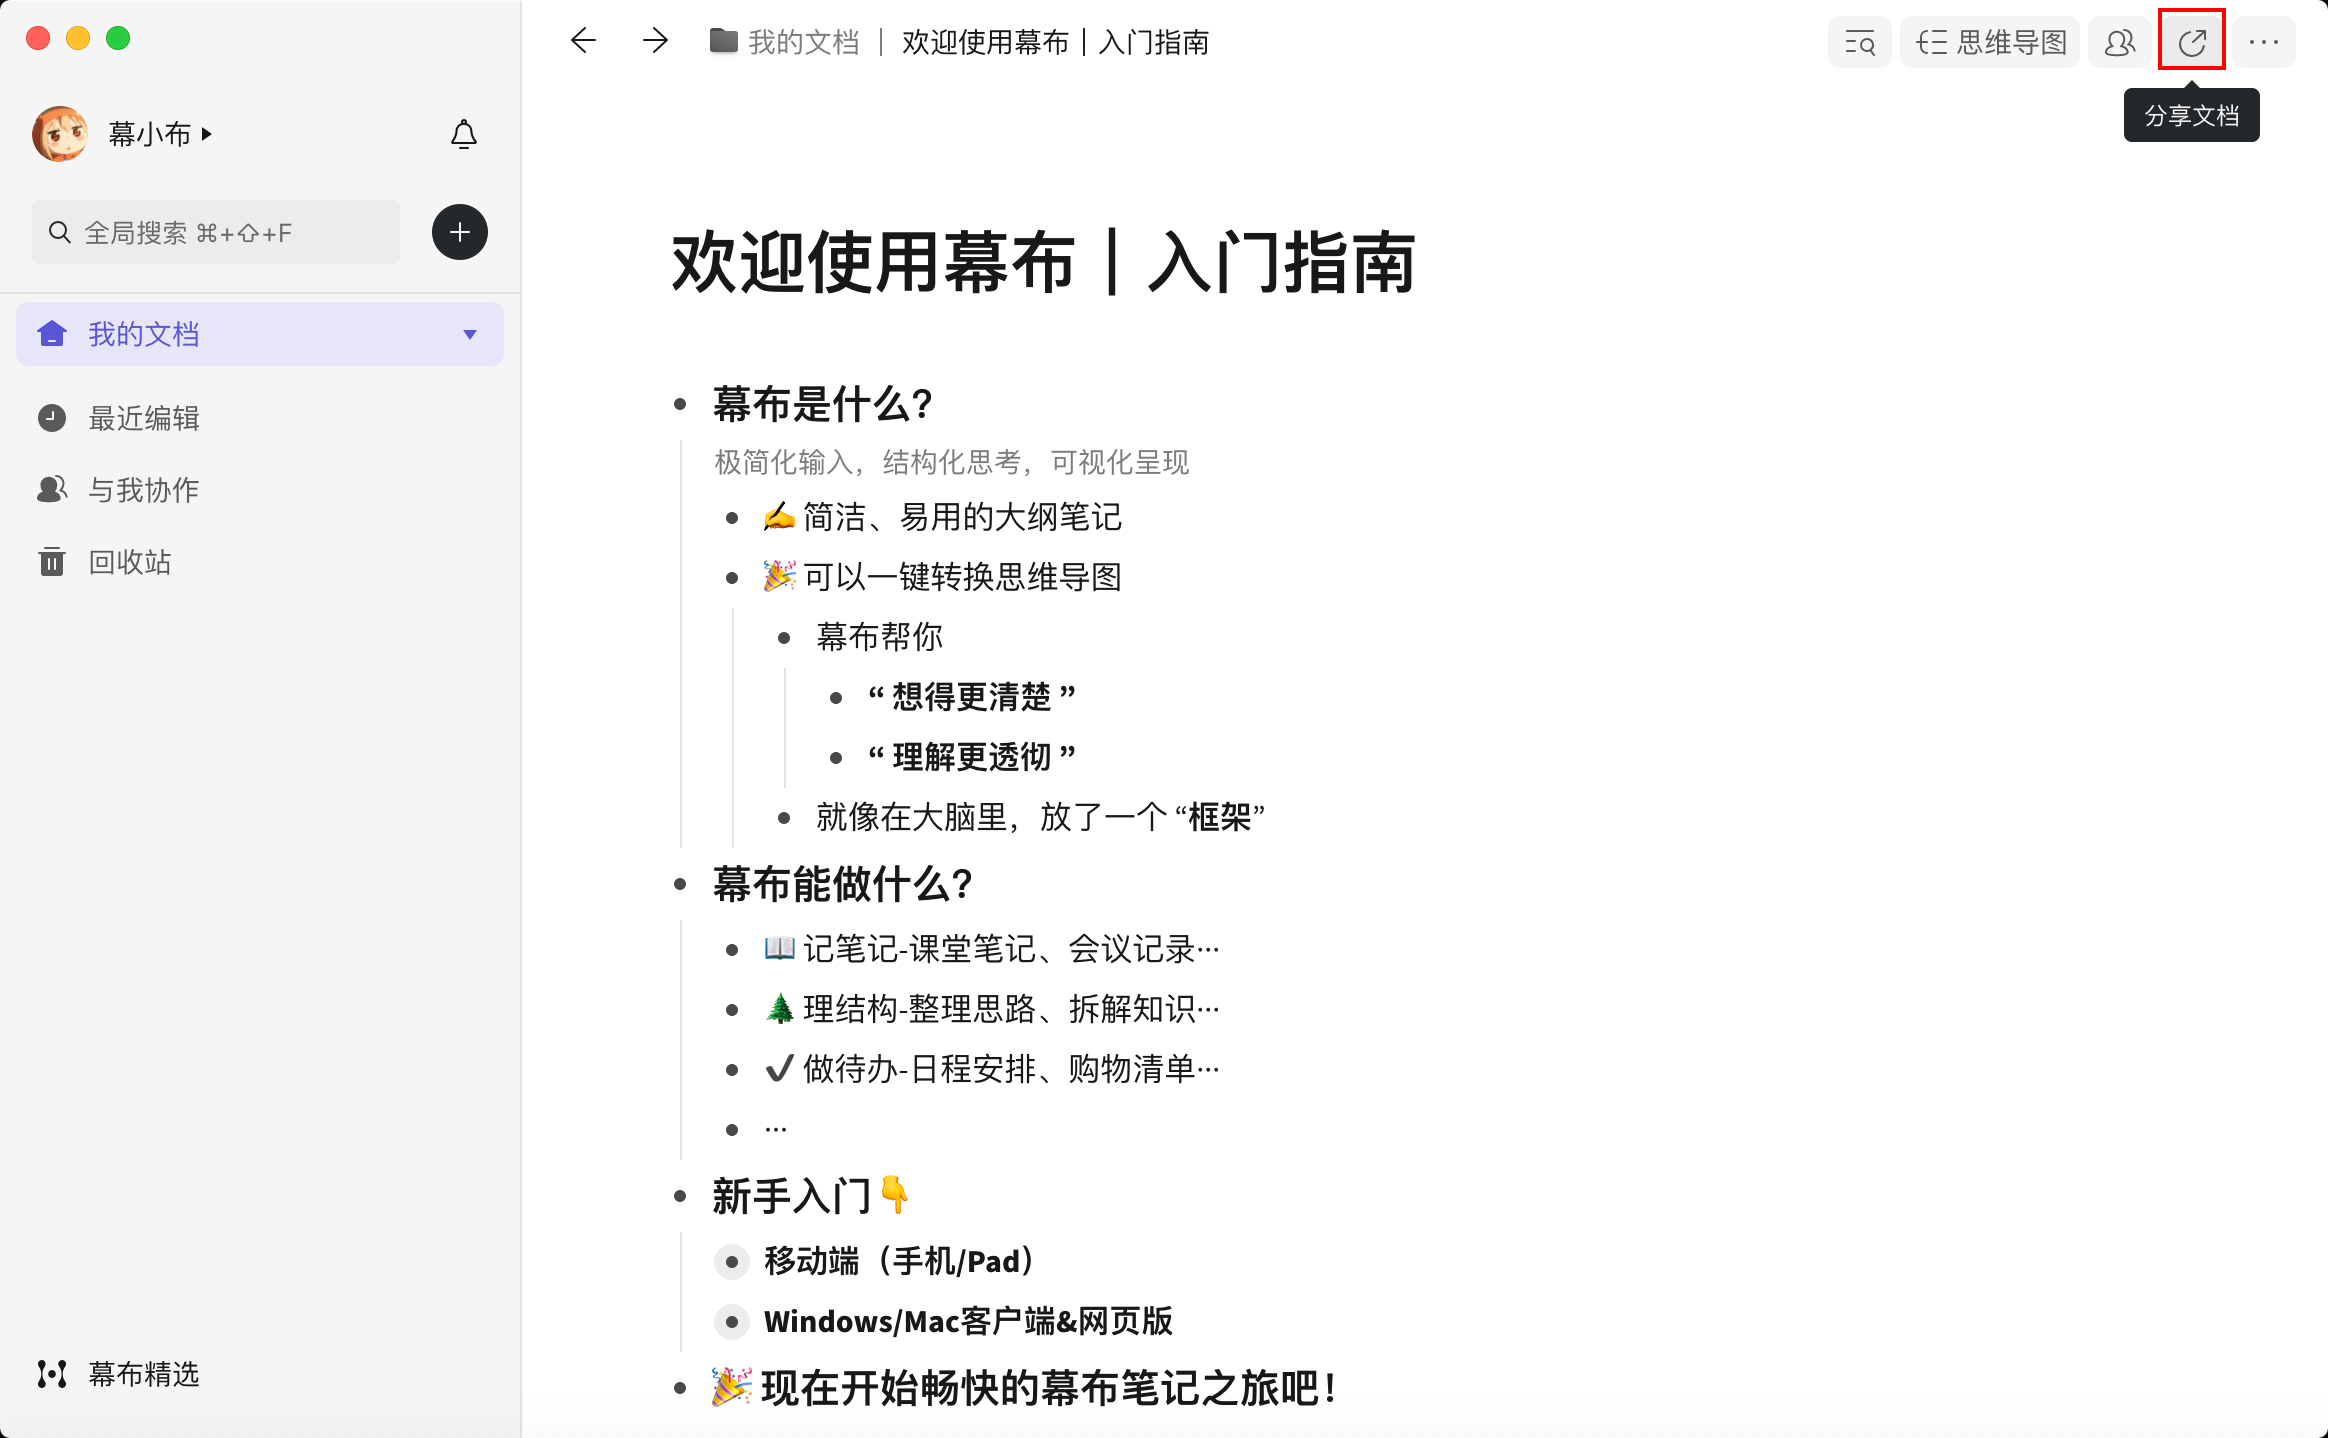Click the 分享文档 share icon
The height and width of the screenshot is (1438, 2328).
pyautogui.click(x=2192, y=42)
